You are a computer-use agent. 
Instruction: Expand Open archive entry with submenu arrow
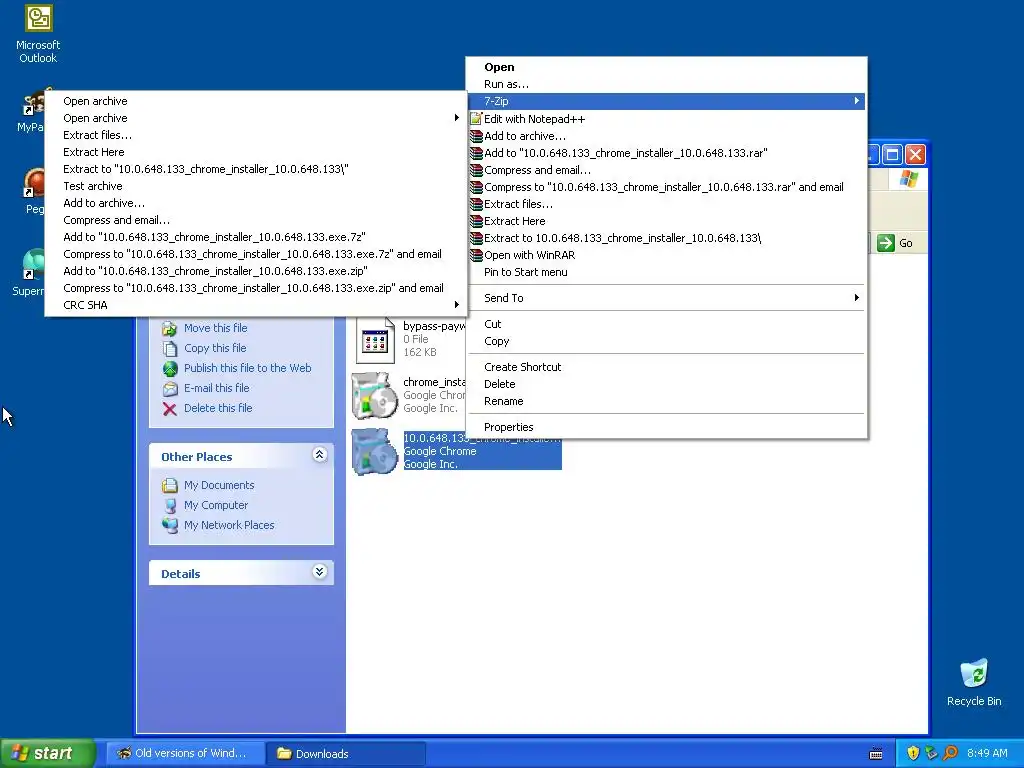click(256, 118)
